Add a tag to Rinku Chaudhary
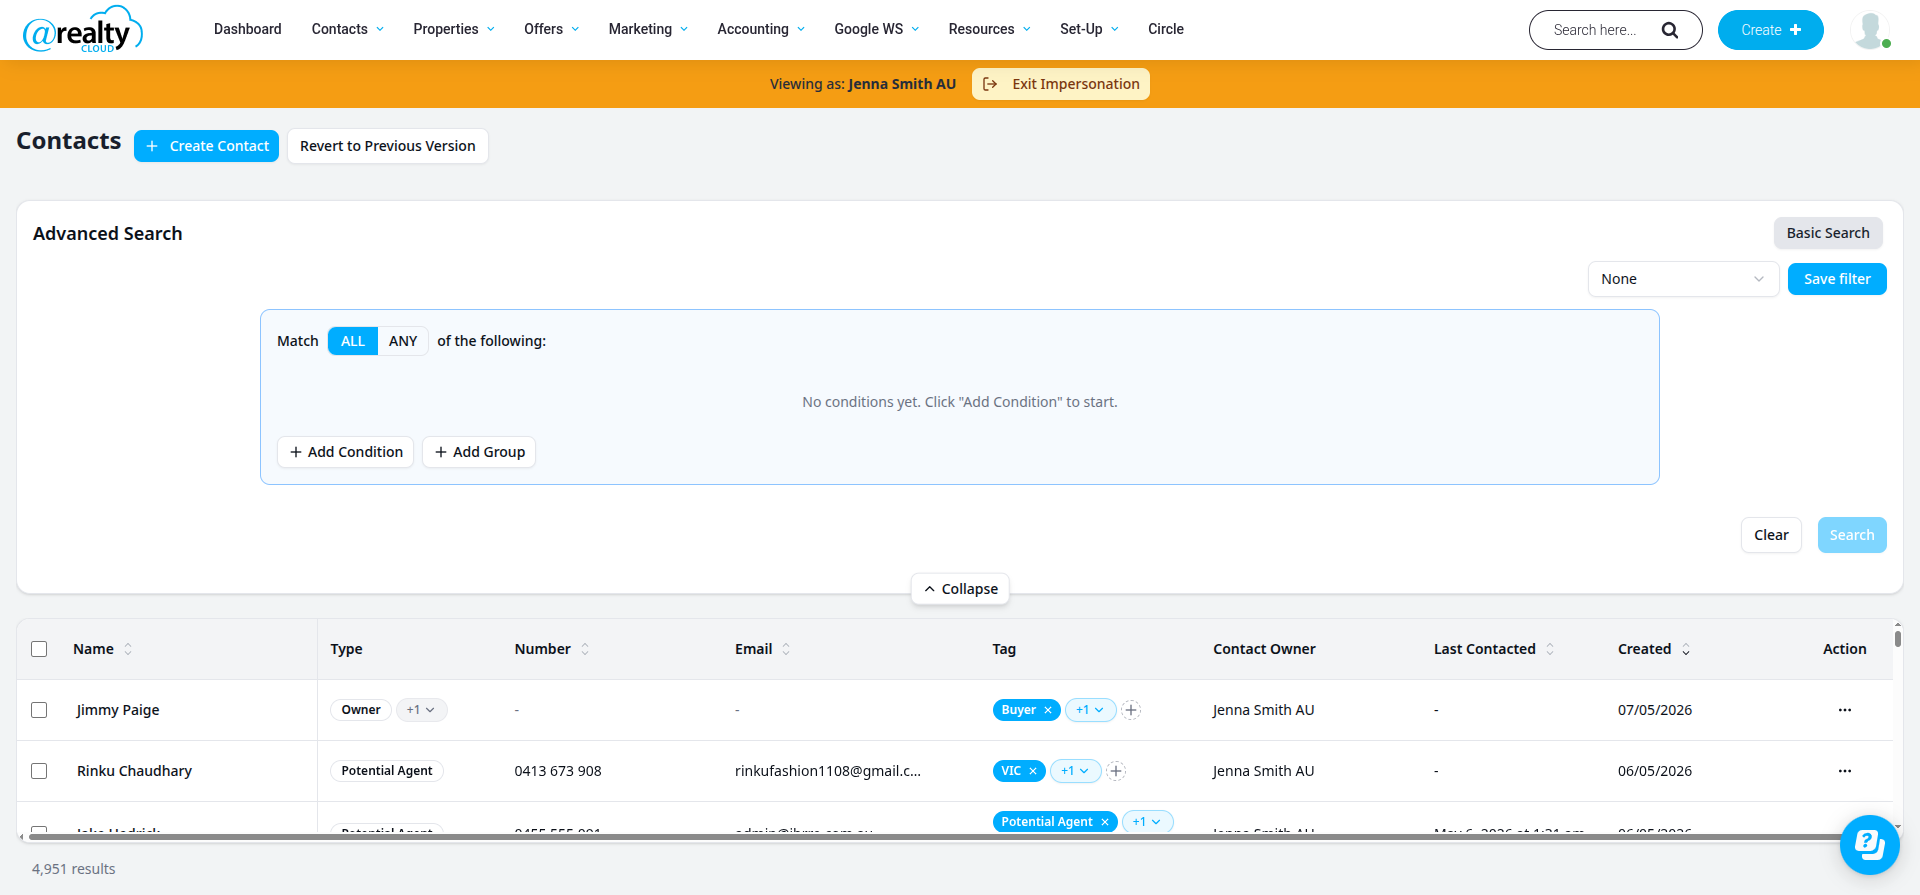 point(1116,771)
